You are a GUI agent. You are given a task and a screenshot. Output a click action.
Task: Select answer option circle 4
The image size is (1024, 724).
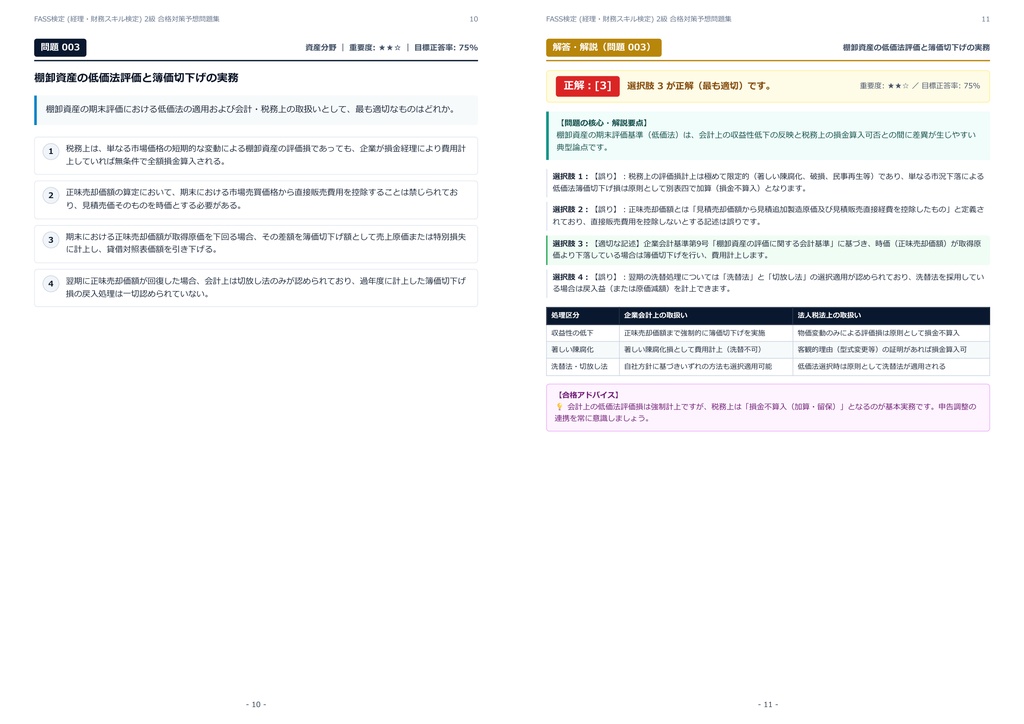click(x=51, y=283)
